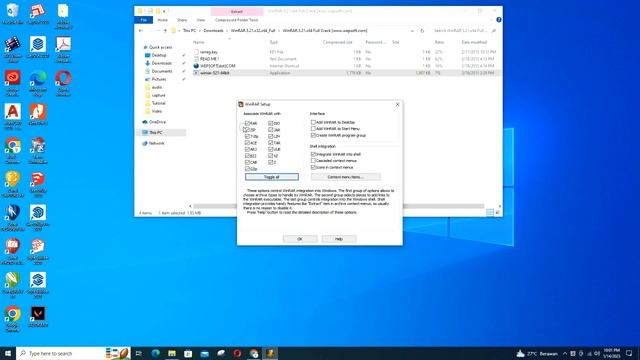Click the Extract contextual tab

tap(237, 11)
